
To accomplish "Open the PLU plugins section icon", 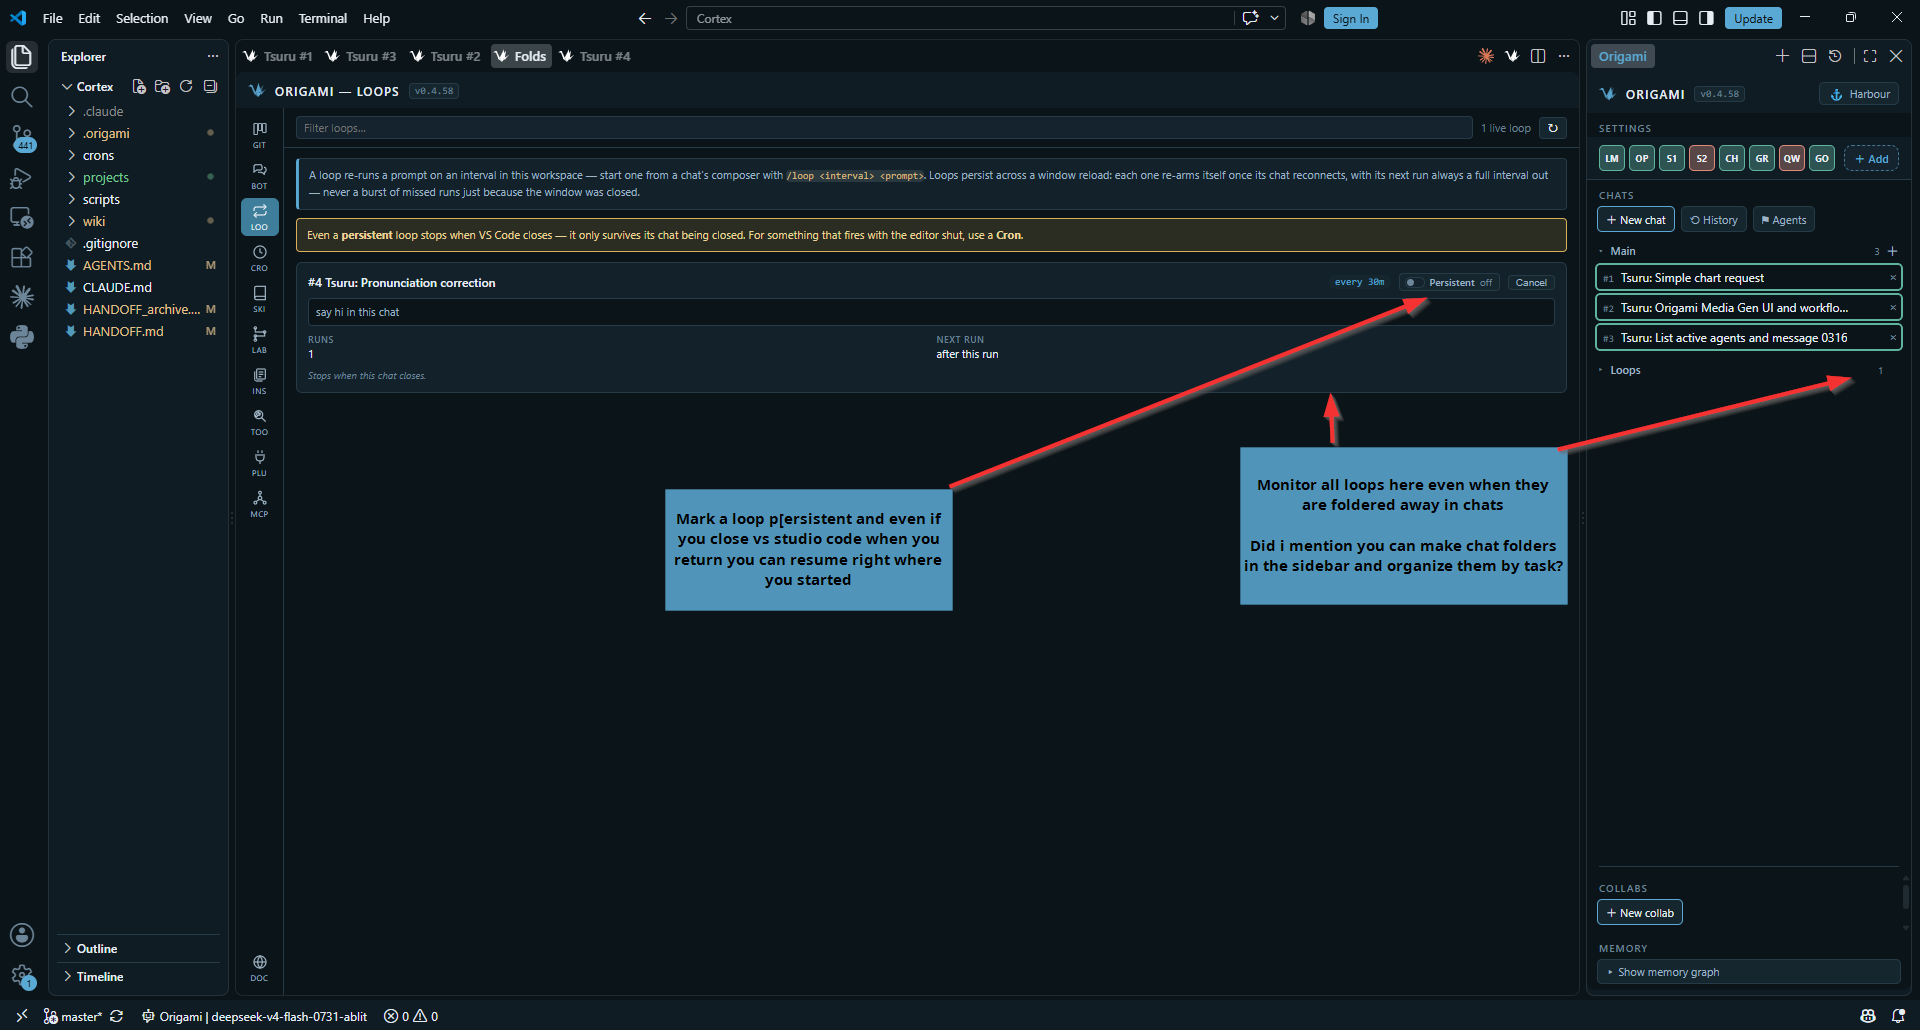I will click(259, 463).
